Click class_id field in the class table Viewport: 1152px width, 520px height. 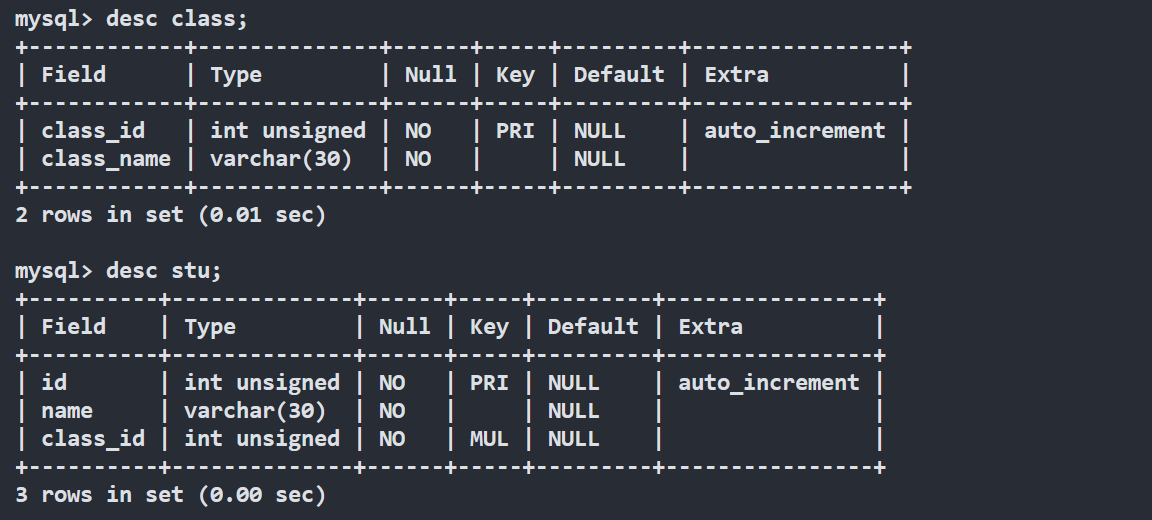tap(93, 131)
